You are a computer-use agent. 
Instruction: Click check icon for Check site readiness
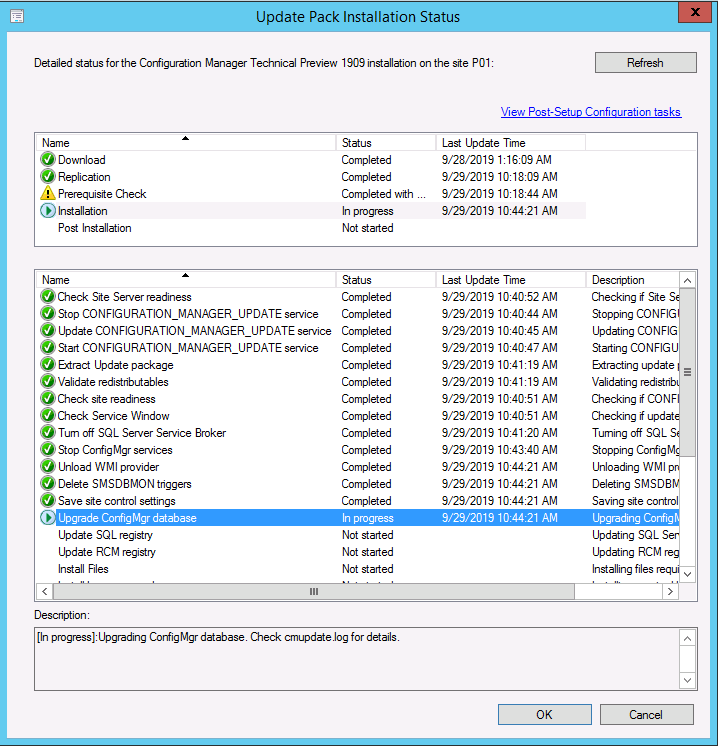pos(48,399)
